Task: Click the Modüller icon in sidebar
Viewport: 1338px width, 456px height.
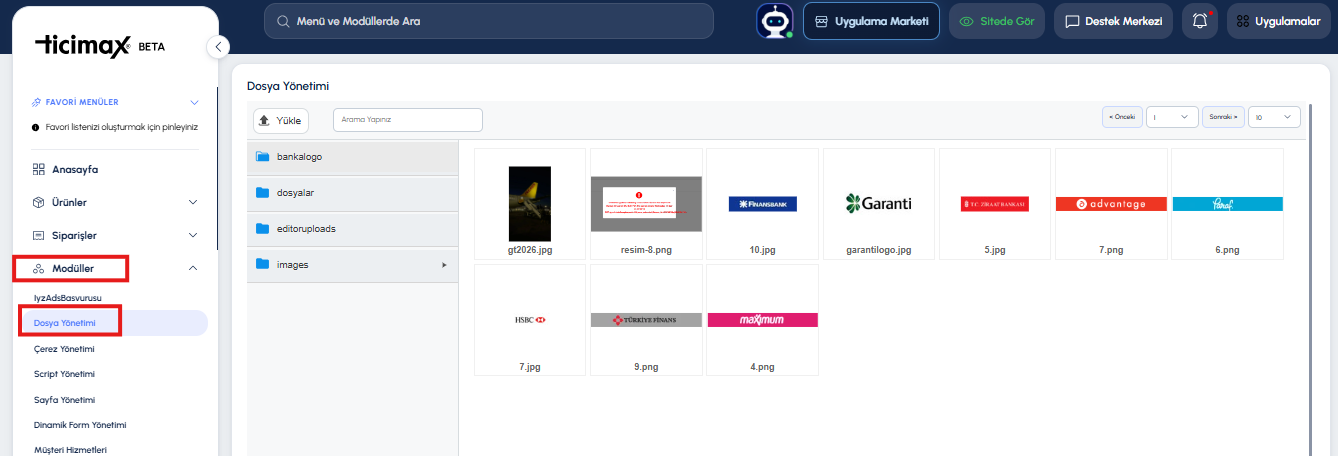Action: coord(39,268)
